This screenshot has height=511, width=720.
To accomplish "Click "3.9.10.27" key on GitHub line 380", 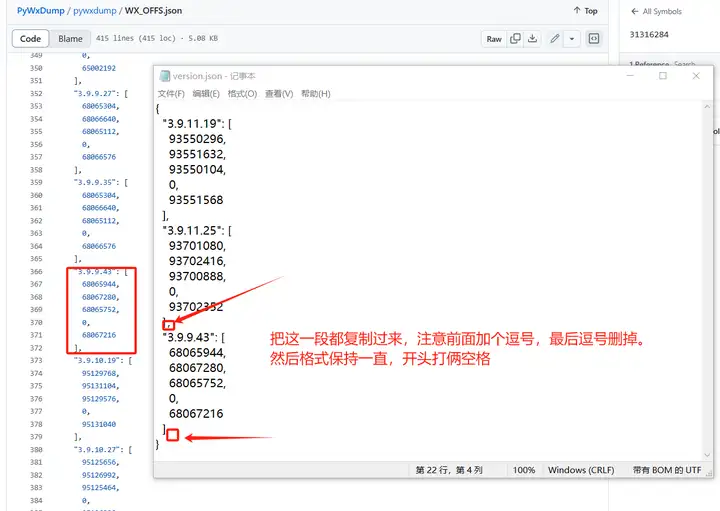I will tap(96, 449).
